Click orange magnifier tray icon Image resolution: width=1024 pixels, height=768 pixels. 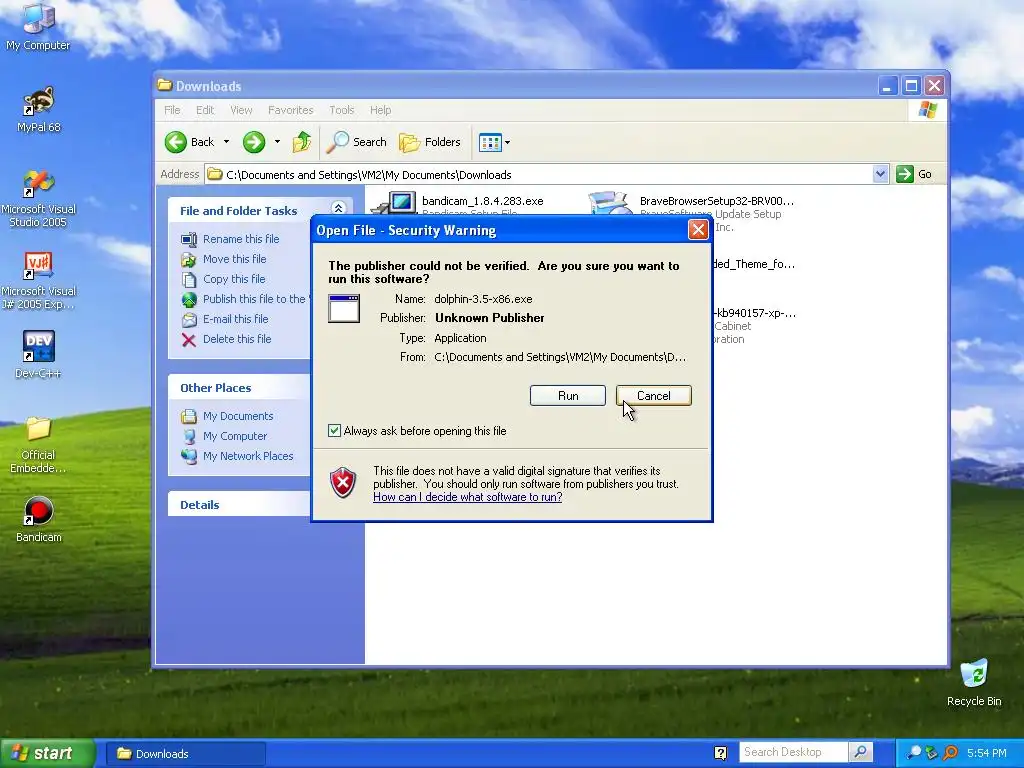pyautogui.click(x=950, y=753)
